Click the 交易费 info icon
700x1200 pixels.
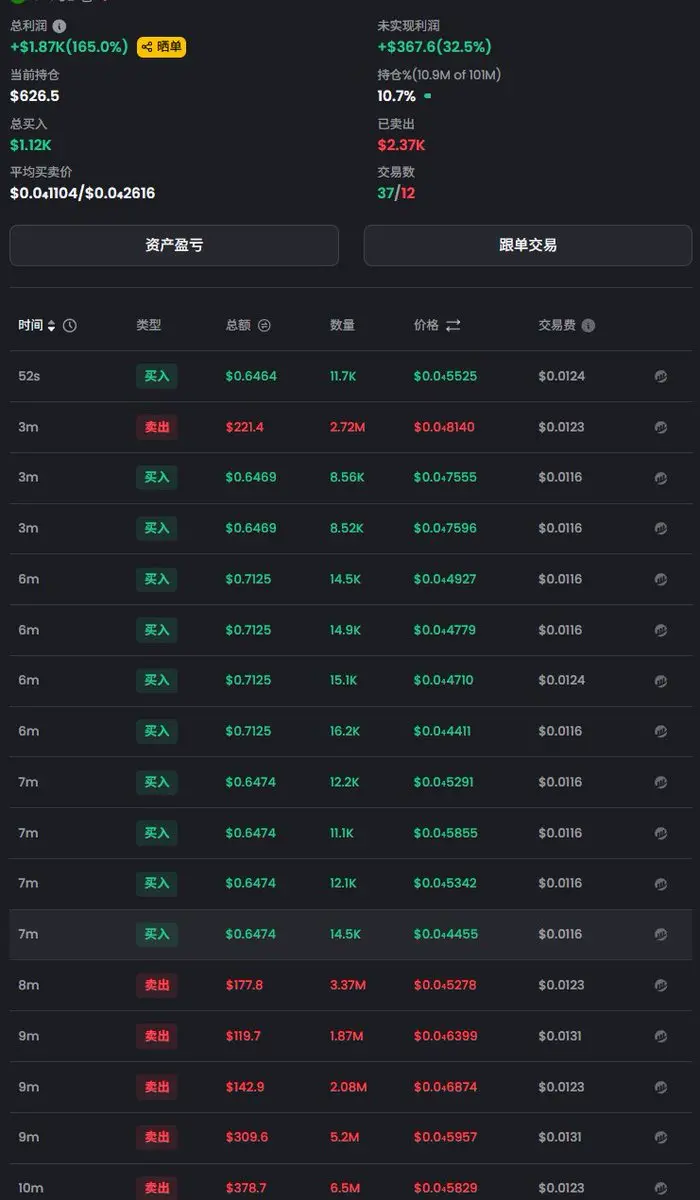click(x=588, y=326)
